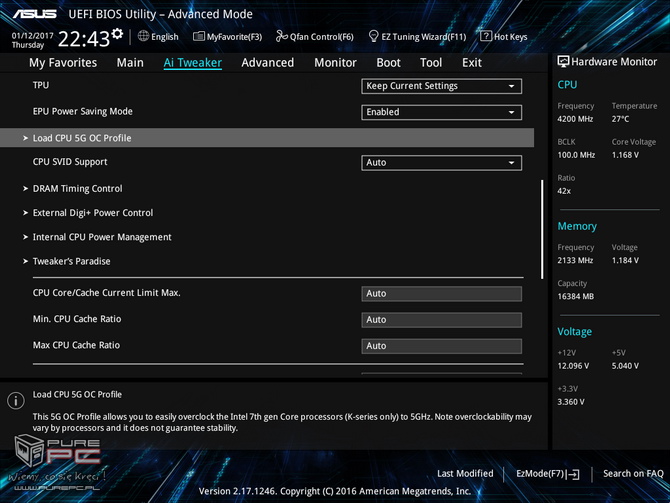Expand Tweaker's Paradise submenu
Screen dimensions: 670x503
pyautogui.click(x=71, y=261)
